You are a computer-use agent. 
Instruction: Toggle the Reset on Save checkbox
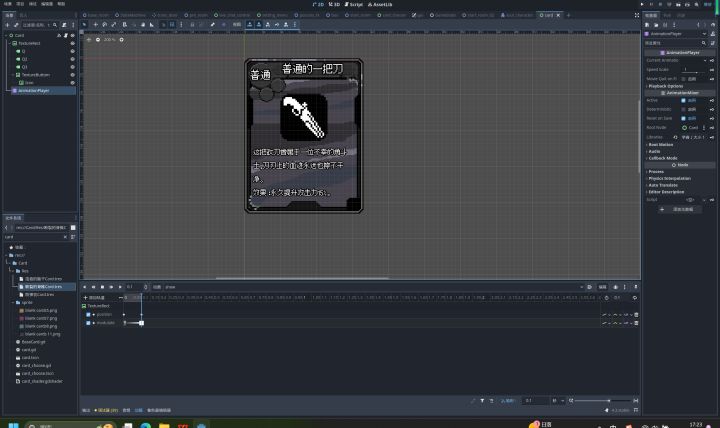683,118
